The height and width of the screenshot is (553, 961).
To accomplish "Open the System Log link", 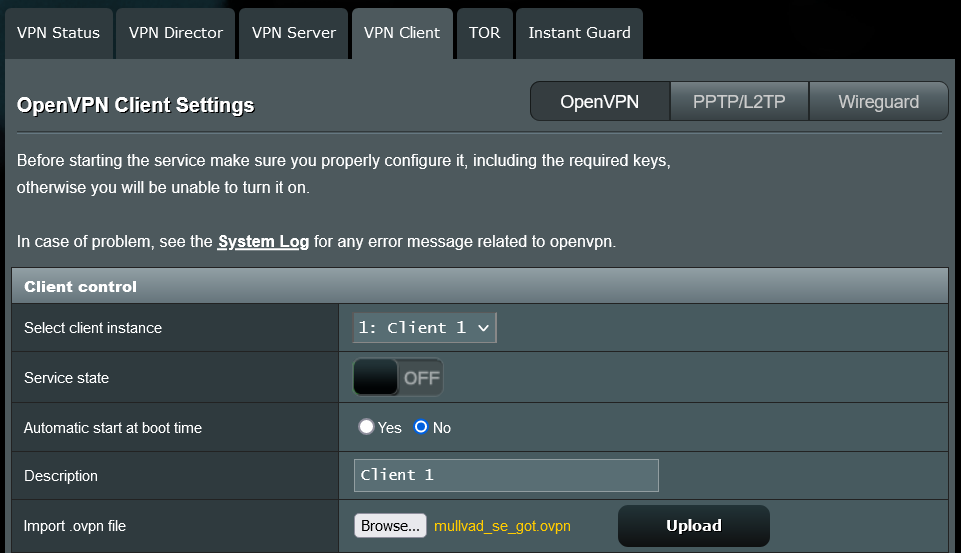I will 263,242.
